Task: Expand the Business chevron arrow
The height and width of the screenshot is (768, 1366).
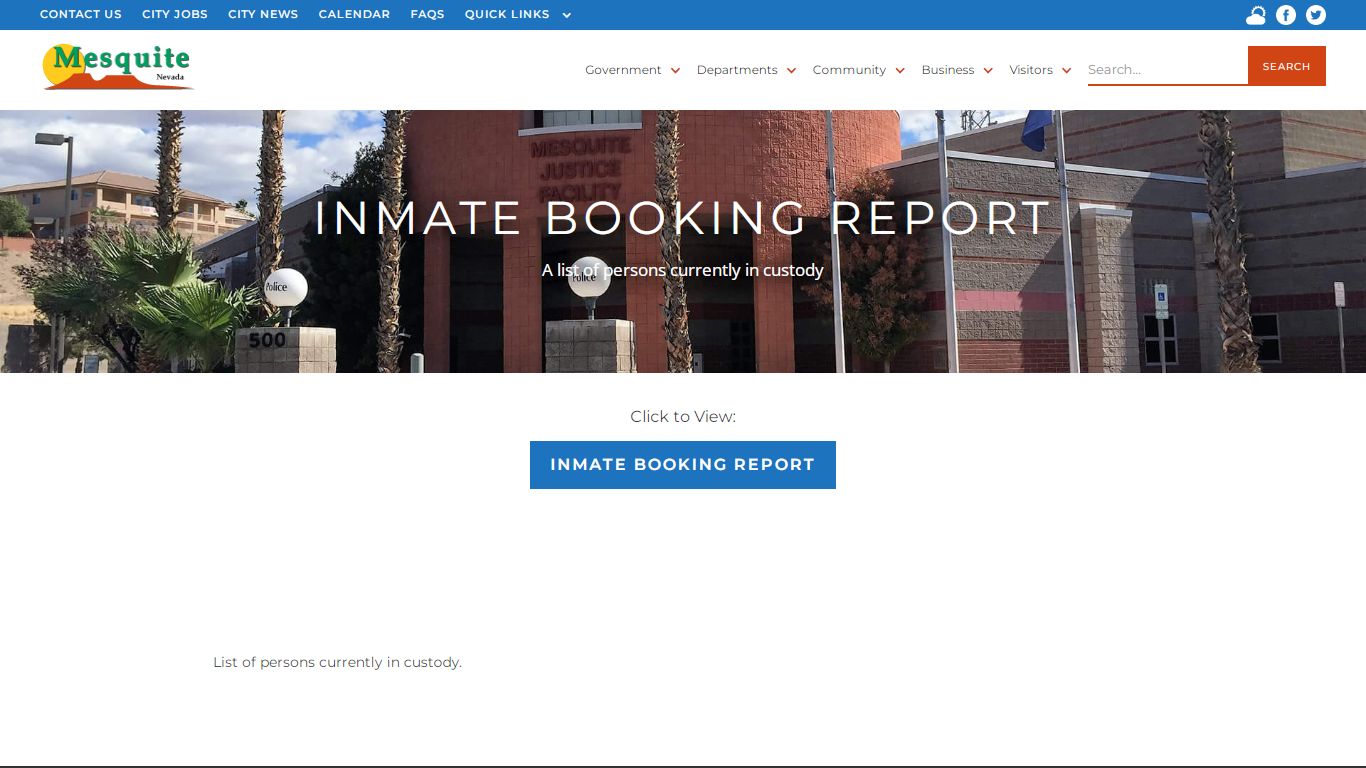Action: (988, 70)
